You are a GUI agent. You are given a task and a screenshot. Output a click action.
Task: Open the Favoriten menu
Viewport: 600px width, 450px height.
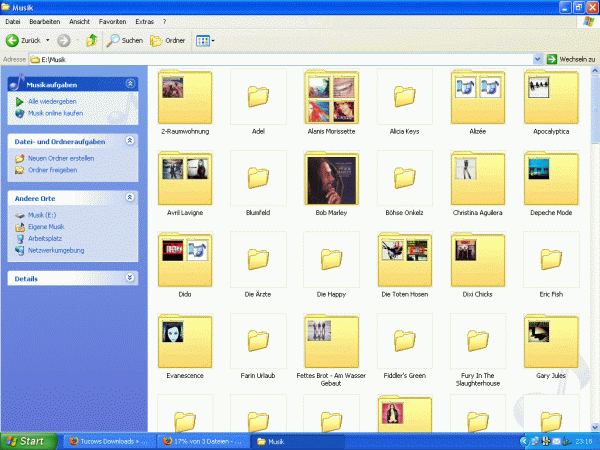tap(112, 21)
